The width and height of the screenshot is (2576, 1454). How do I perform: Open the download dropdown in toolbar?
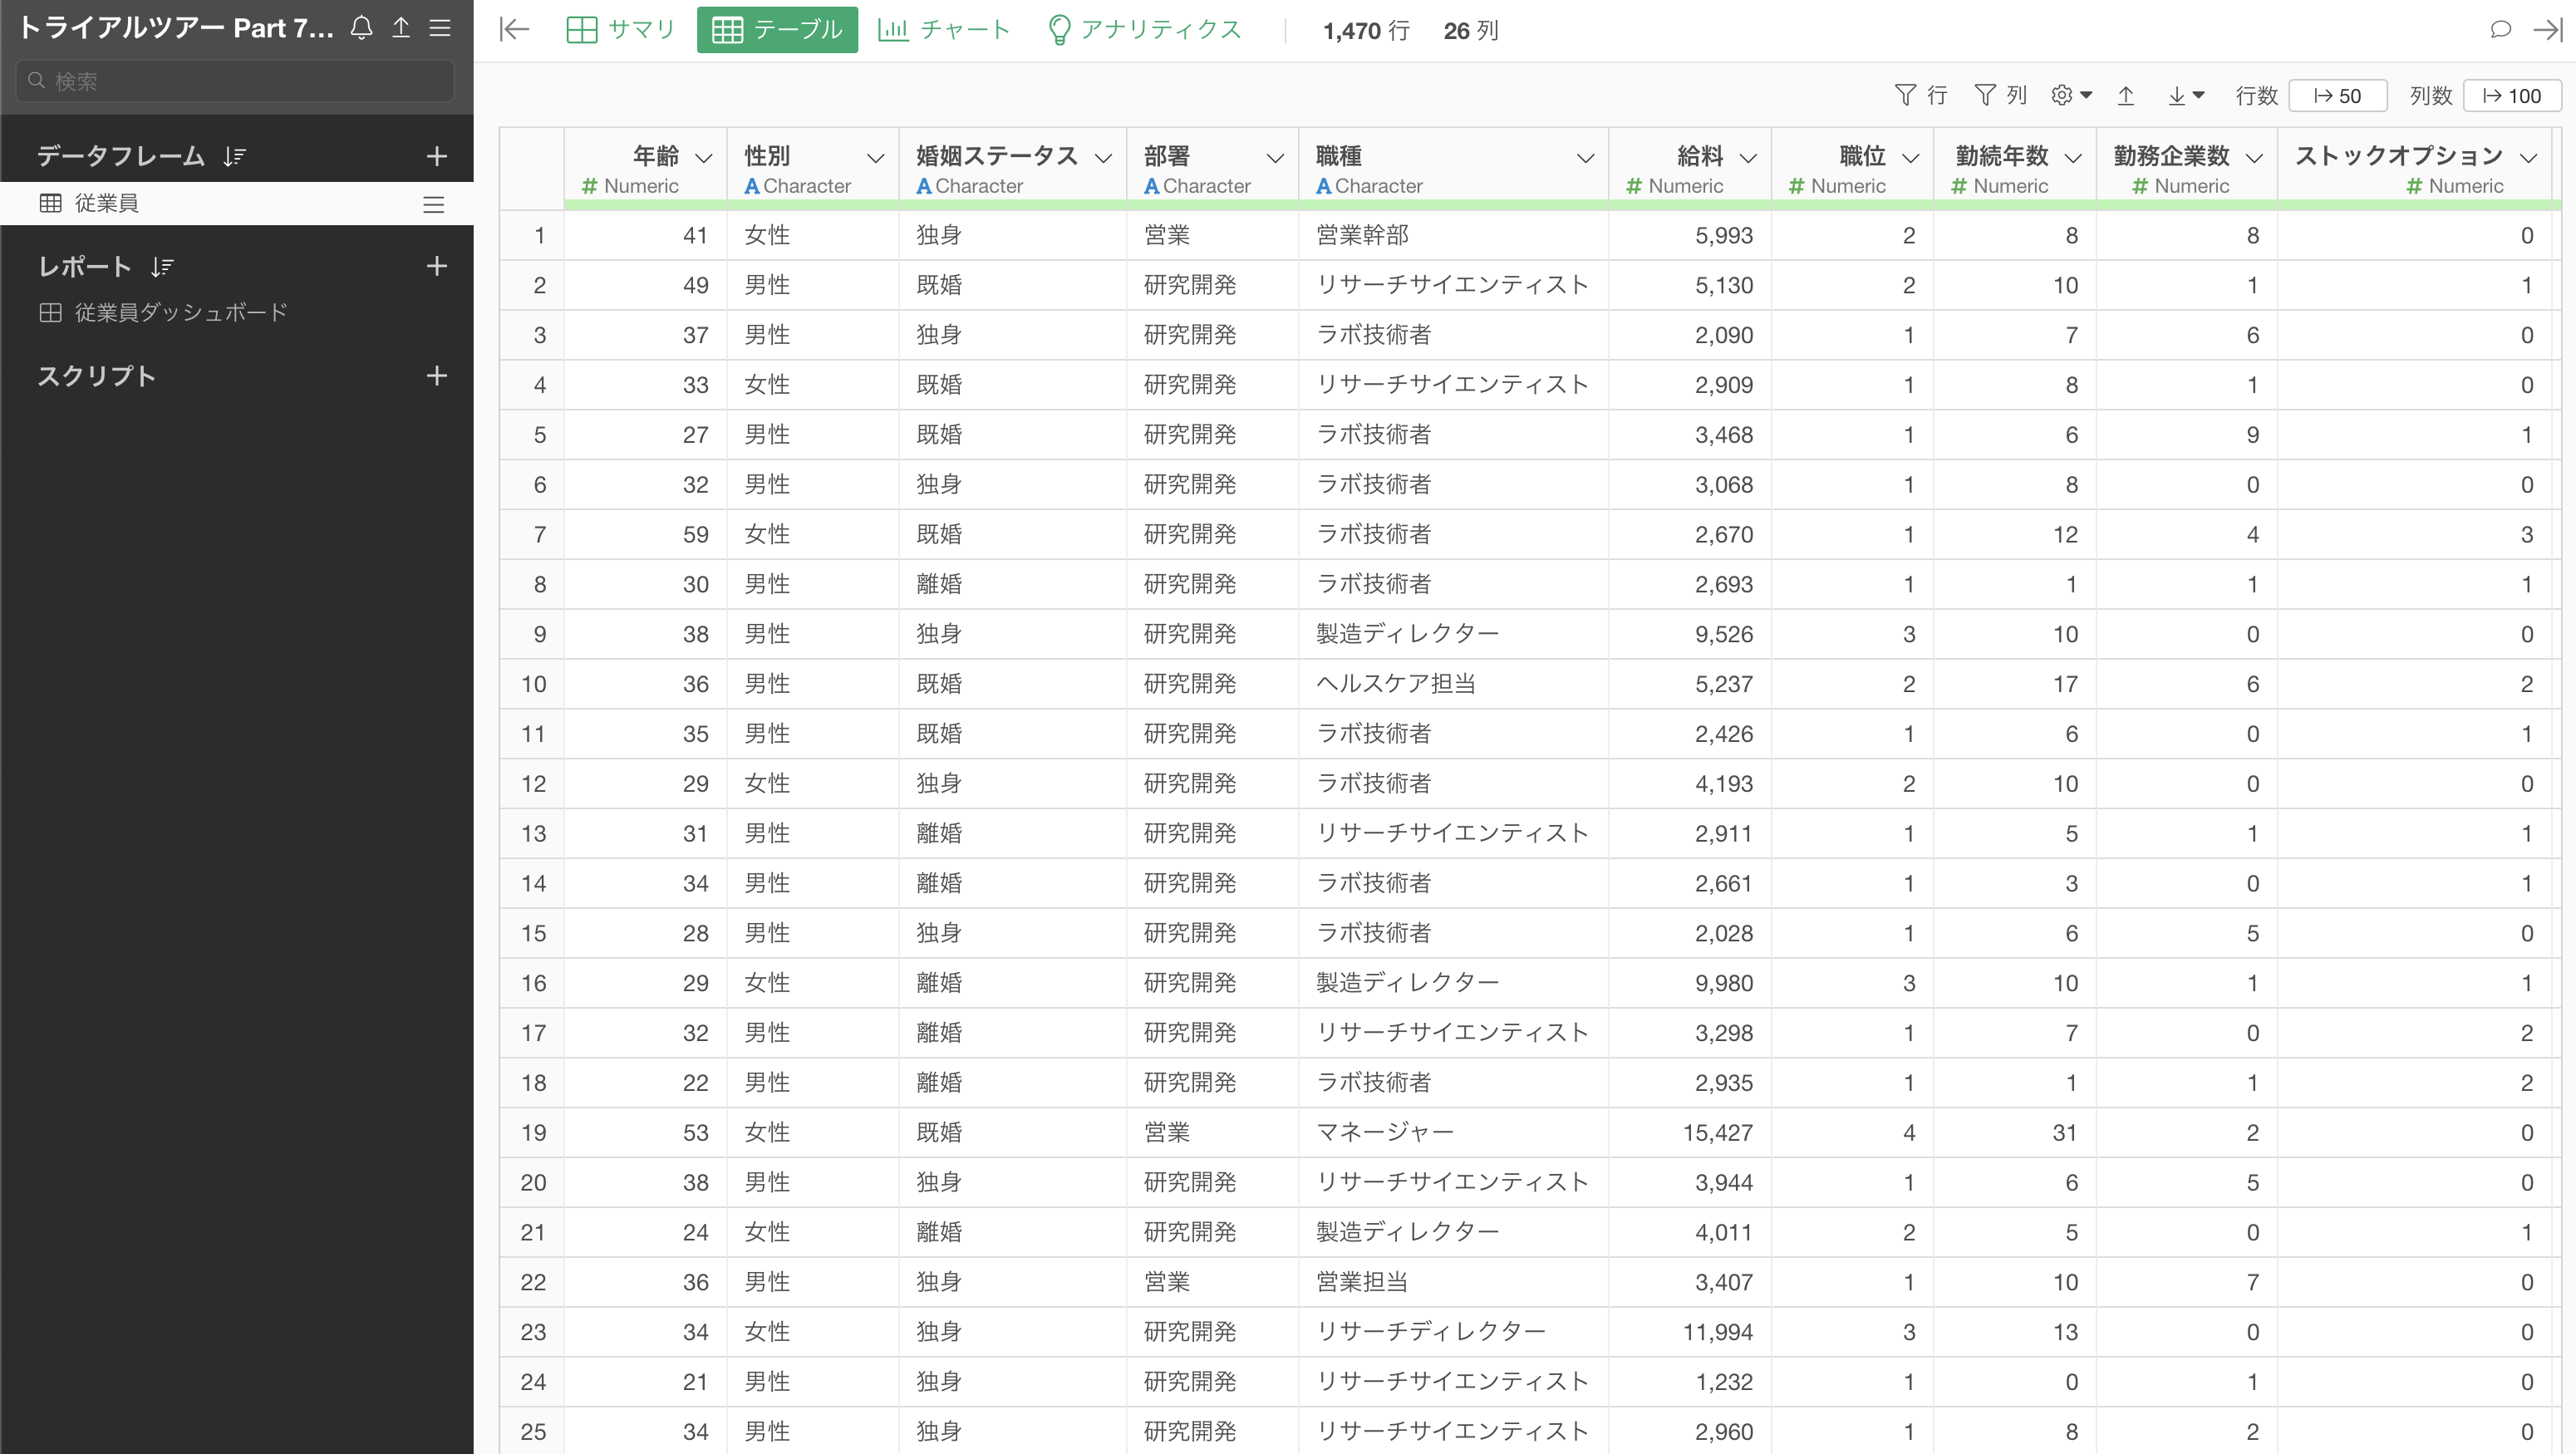2185,95
